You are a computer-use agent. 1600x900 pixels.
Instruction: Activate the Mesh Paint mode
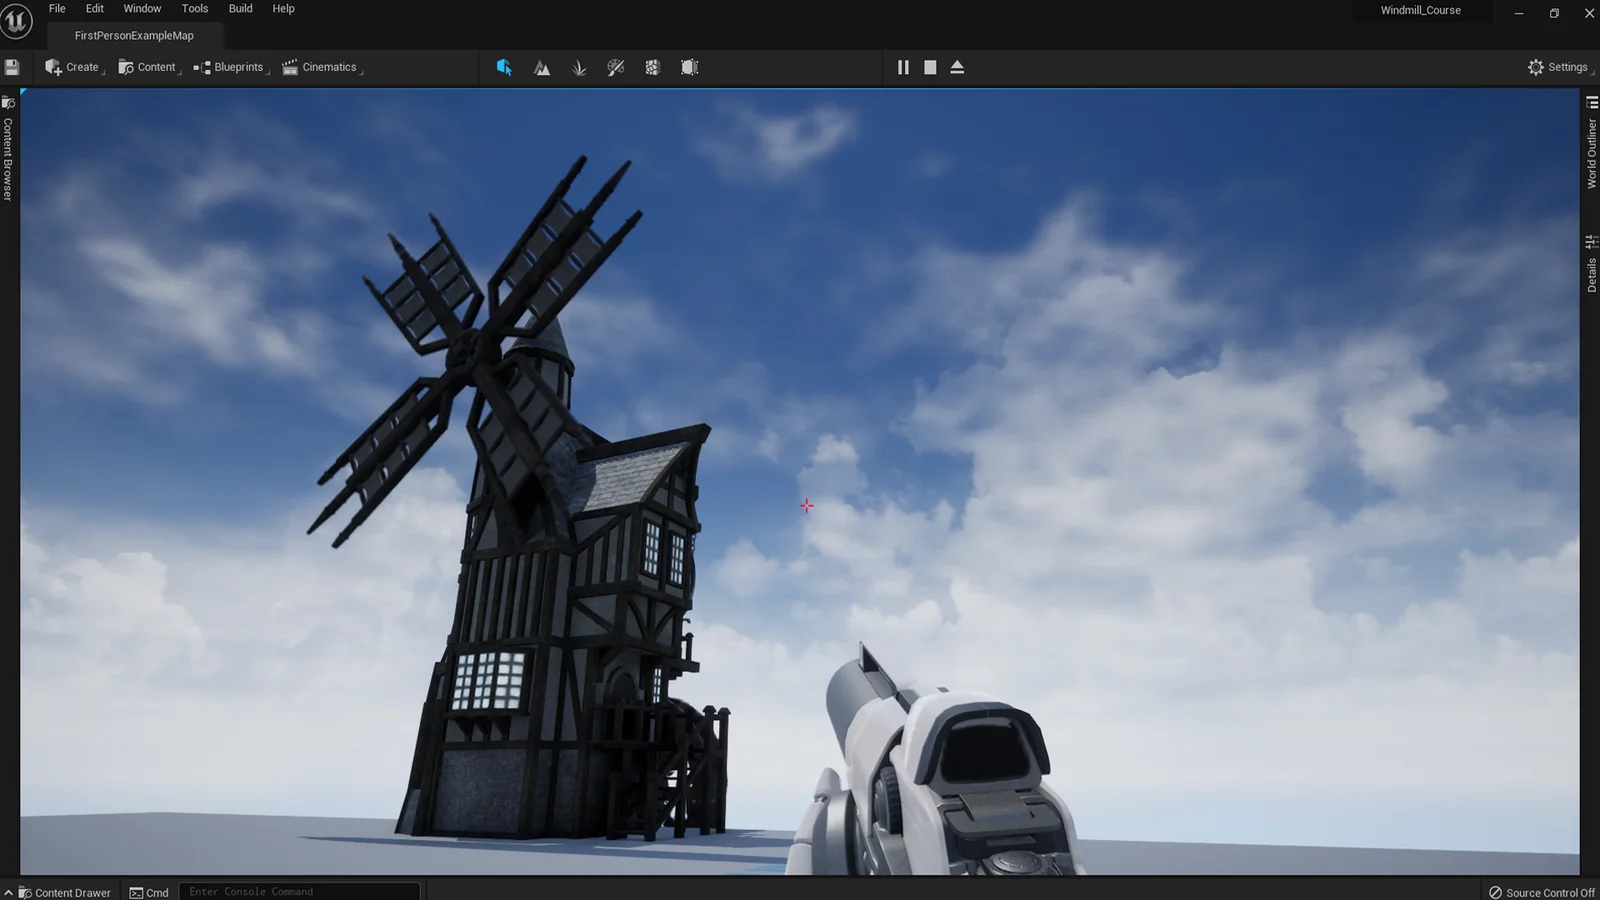click(616, 67)
